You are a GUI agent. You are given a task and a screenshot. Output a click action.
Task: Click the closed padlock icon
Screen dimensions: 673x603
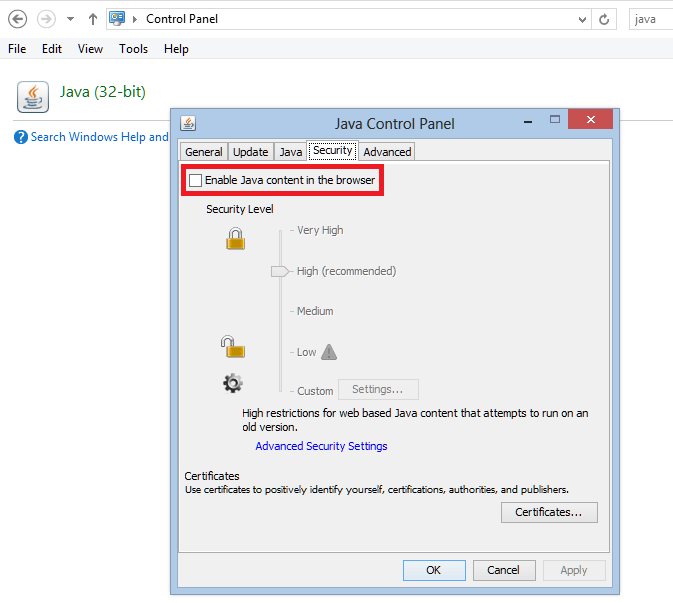click(236, 239)
